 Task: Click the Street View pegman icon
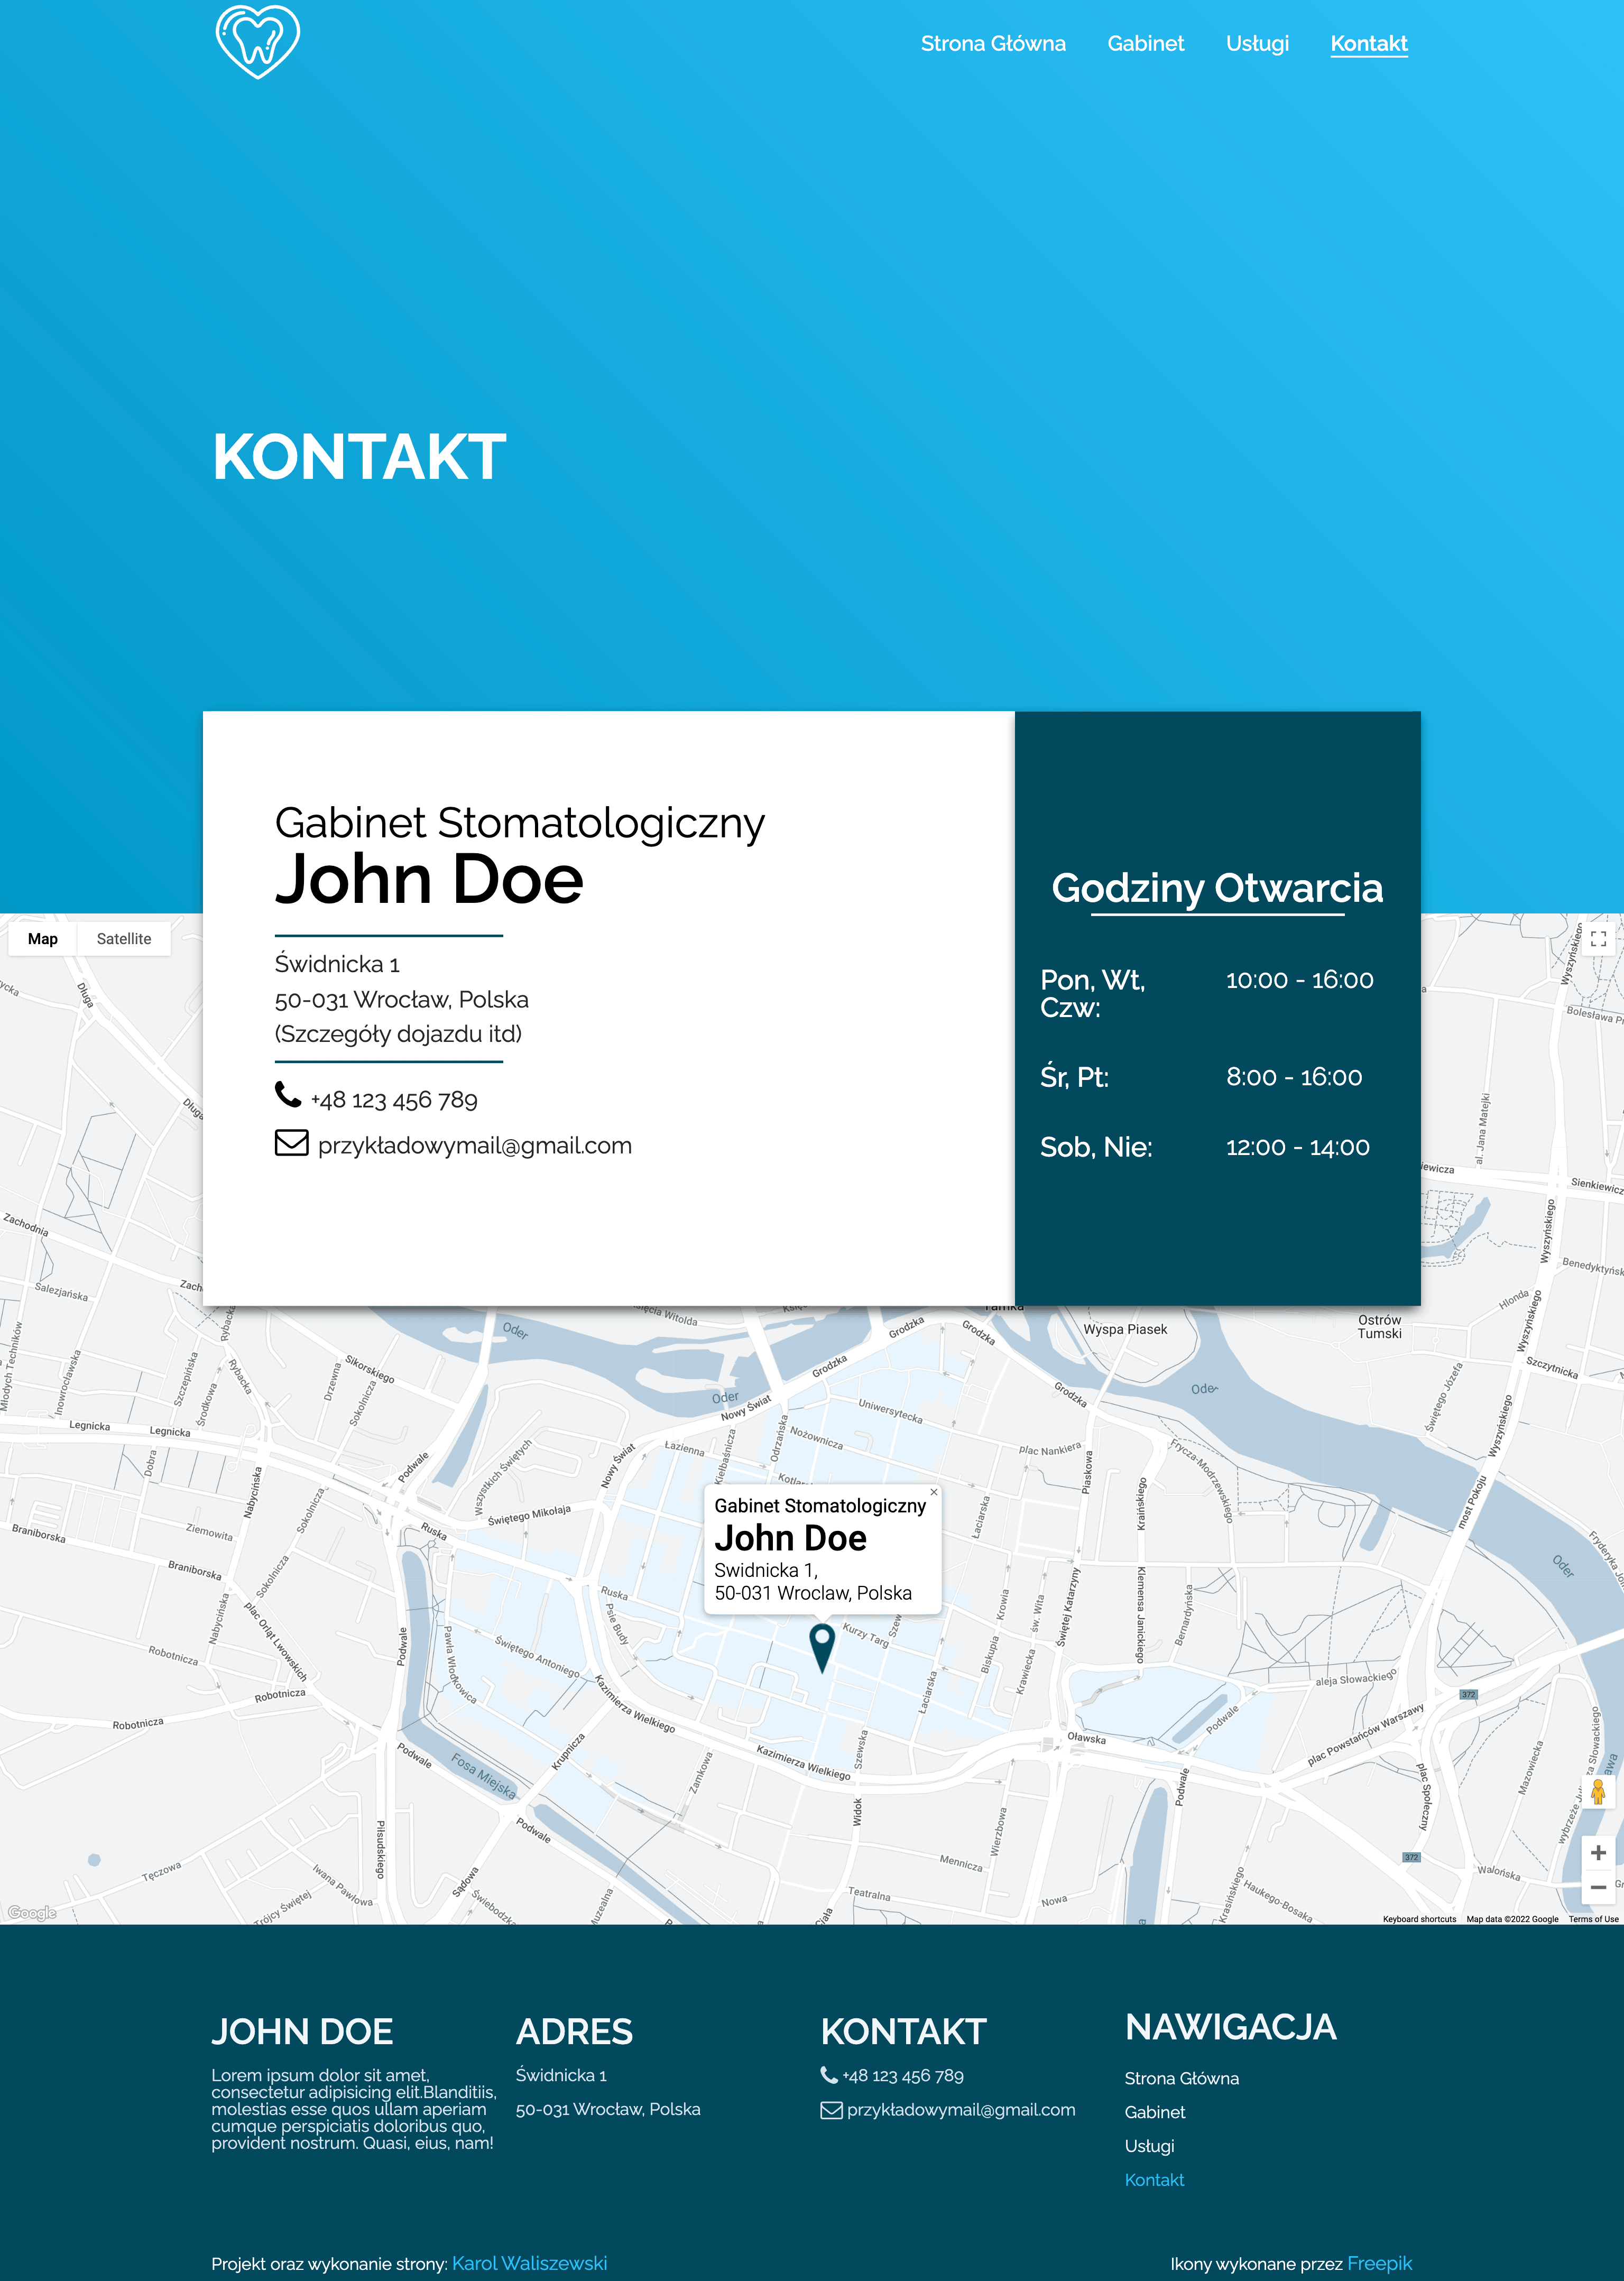click(x=1598, y=1791)
